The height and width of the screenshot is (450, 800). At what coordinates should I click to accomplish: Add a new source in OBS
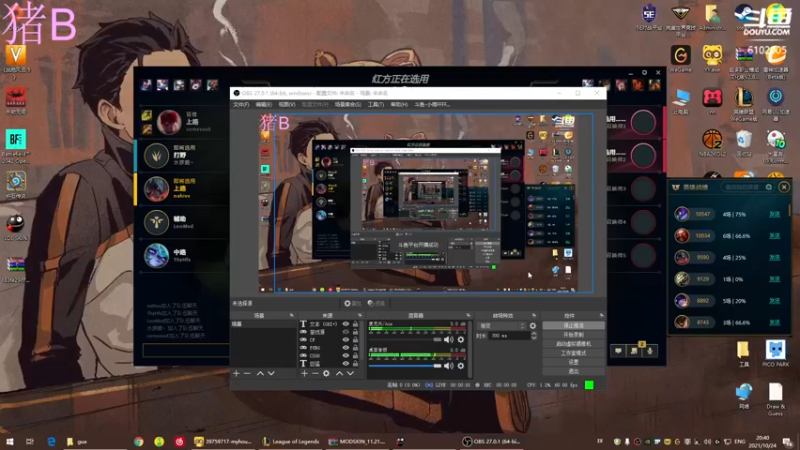(x=304, y=373)
